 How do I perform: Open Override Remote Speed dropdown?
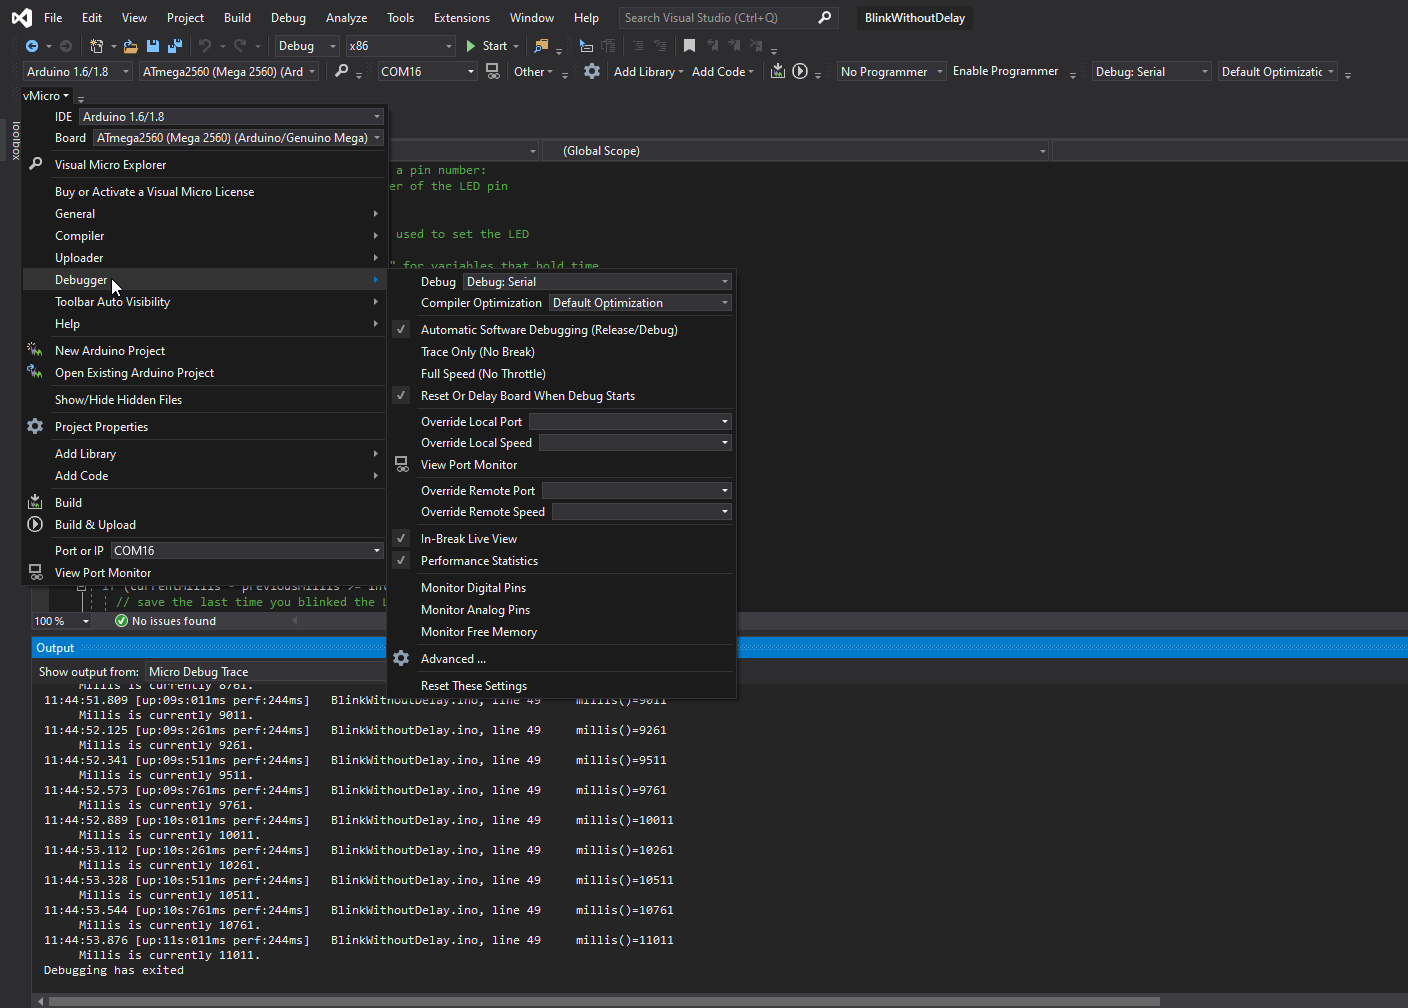point(641,512)
